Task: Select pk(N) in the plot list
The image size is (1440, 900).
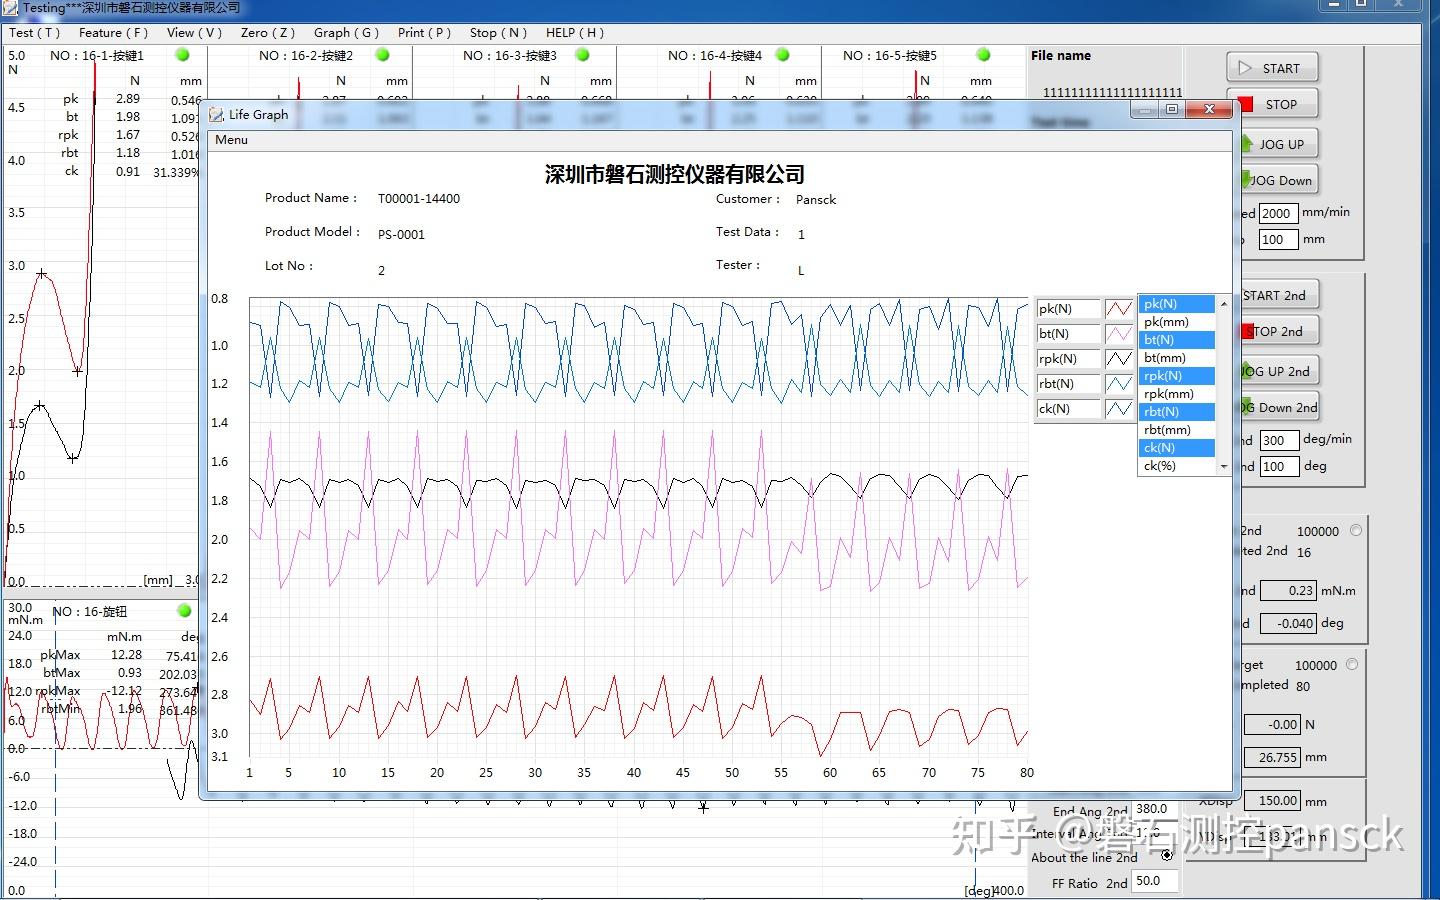Action: coord(1177,304)
